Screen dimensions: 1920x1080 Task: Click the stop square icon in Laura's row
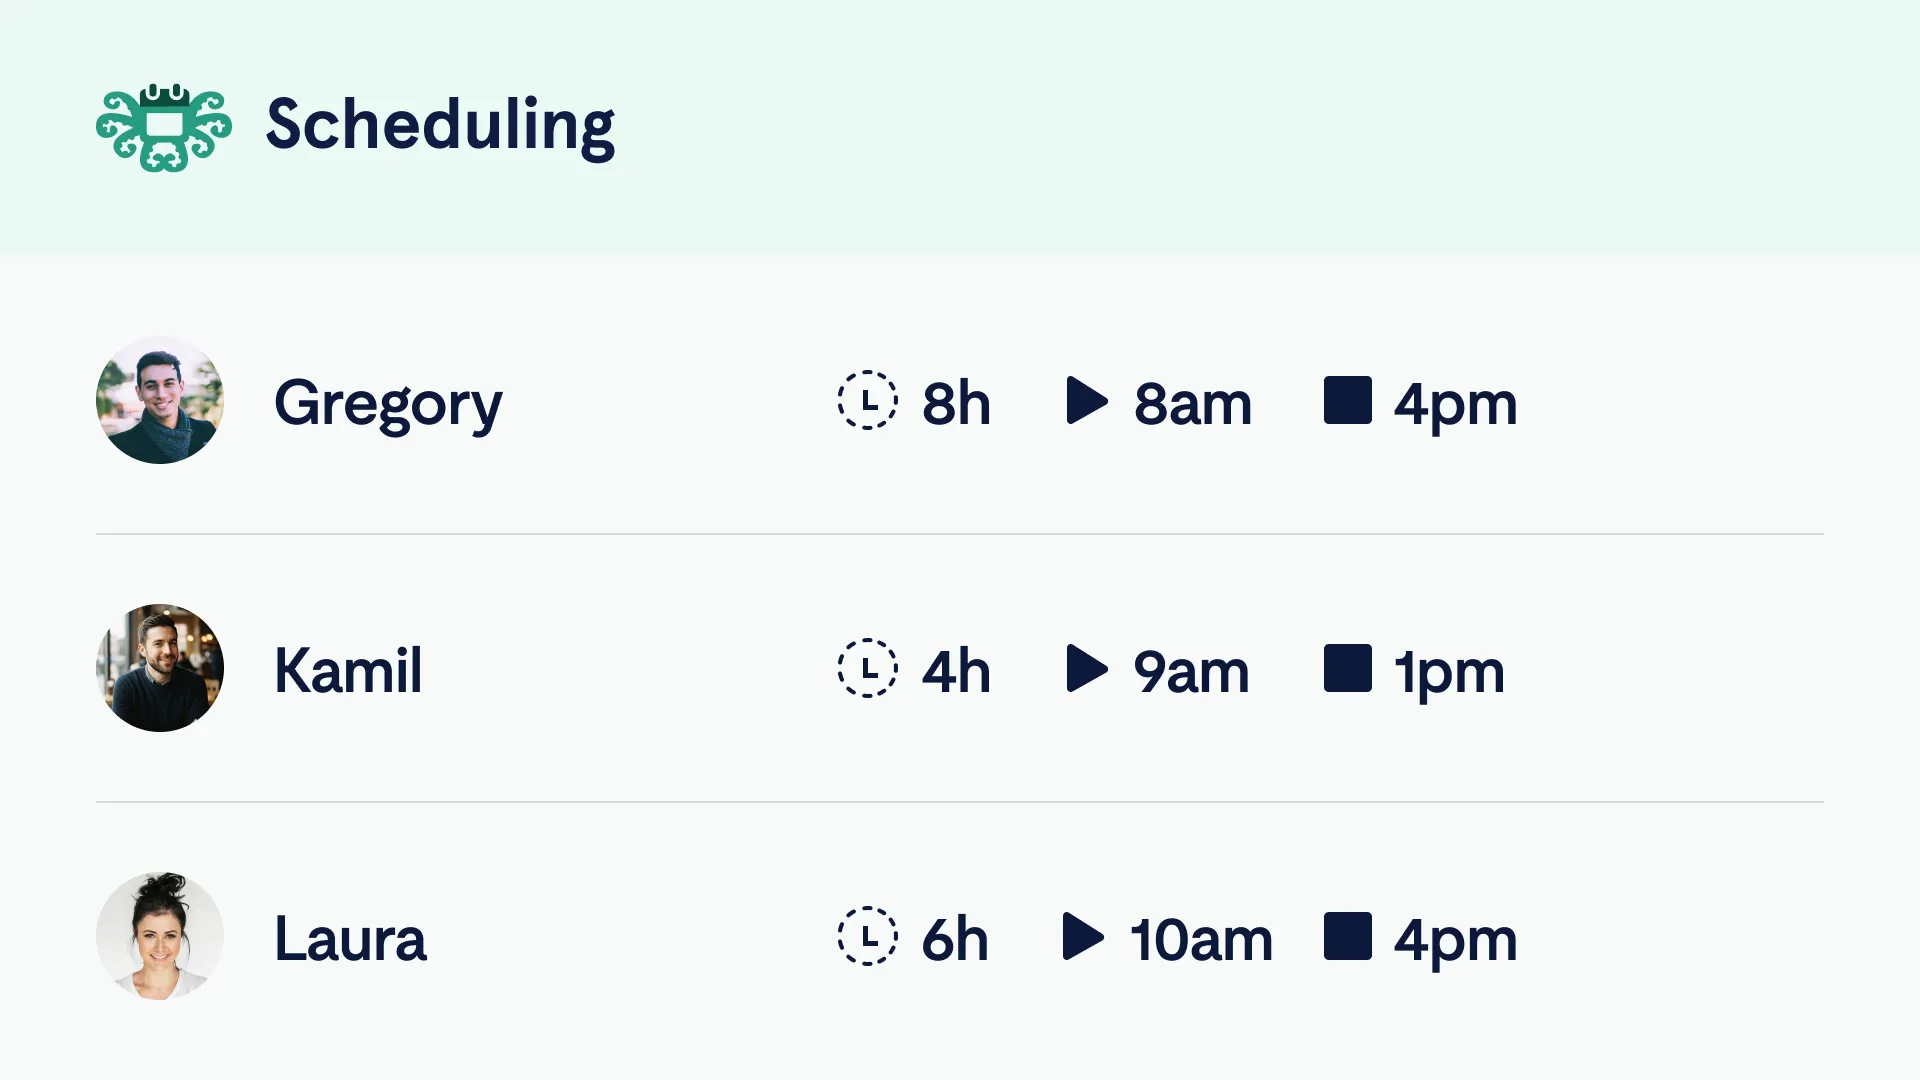1347,936
